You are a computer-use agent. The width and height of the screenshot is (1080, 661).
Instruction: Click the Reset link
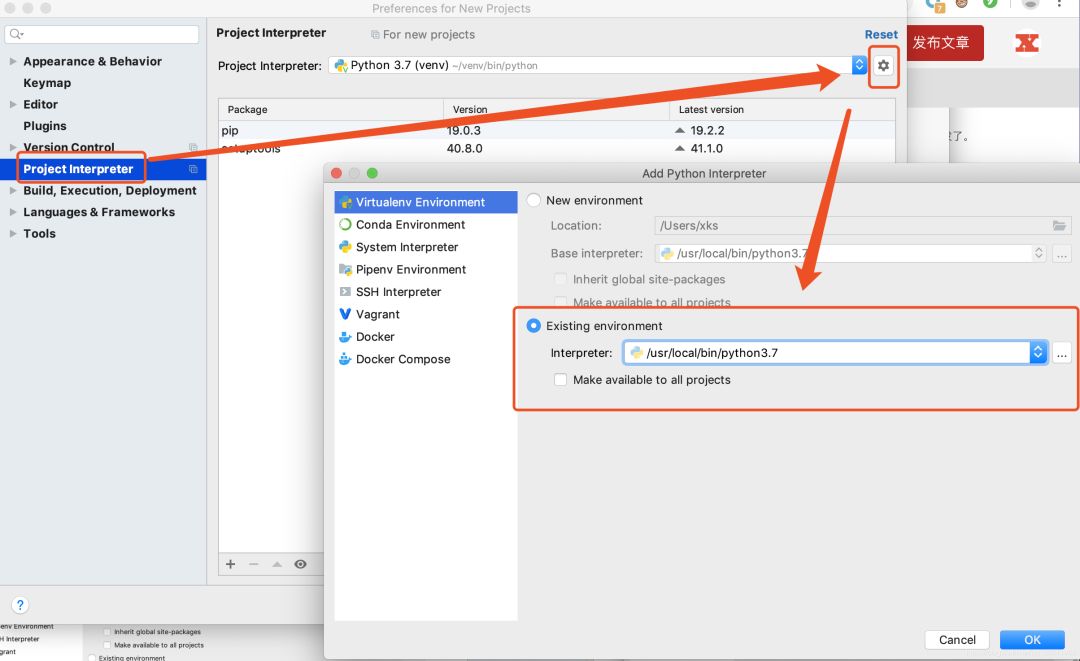pyautogui.click(x=881, y=34)
